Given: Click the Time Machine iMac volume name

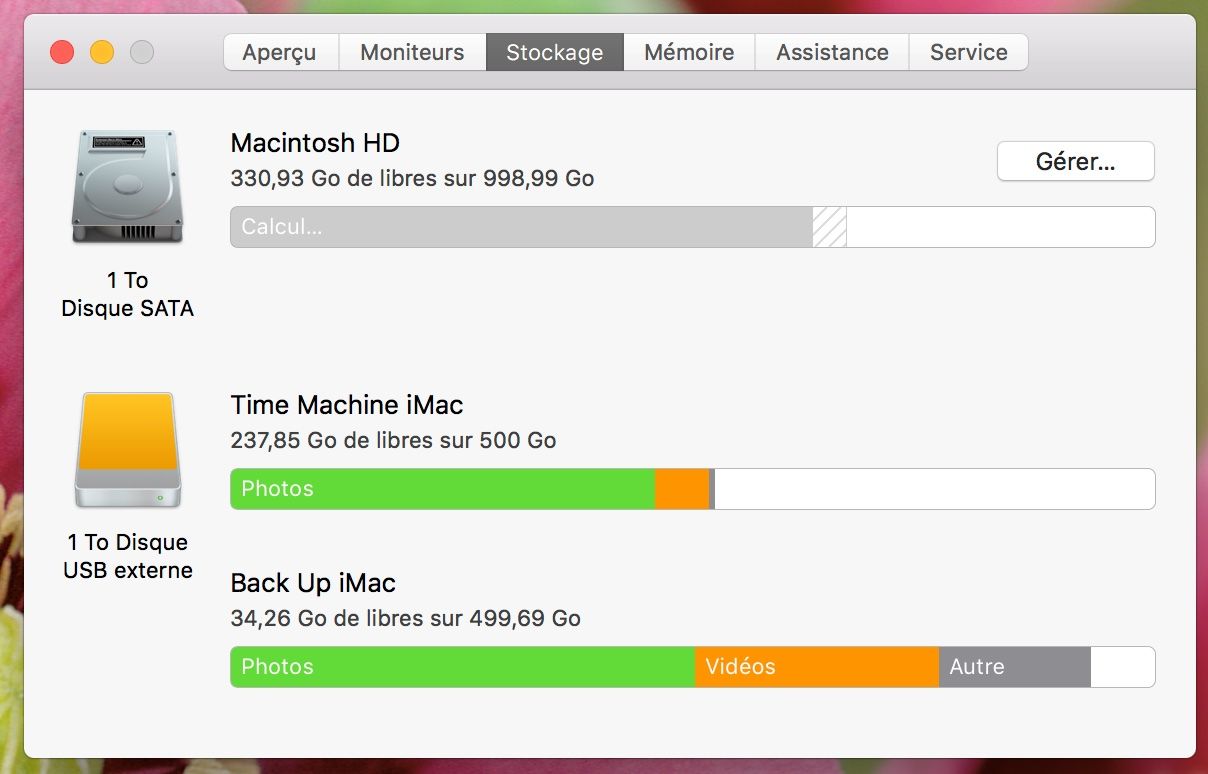Looking at the screenshot, I should pyautogui.click(x=347, y=405).
